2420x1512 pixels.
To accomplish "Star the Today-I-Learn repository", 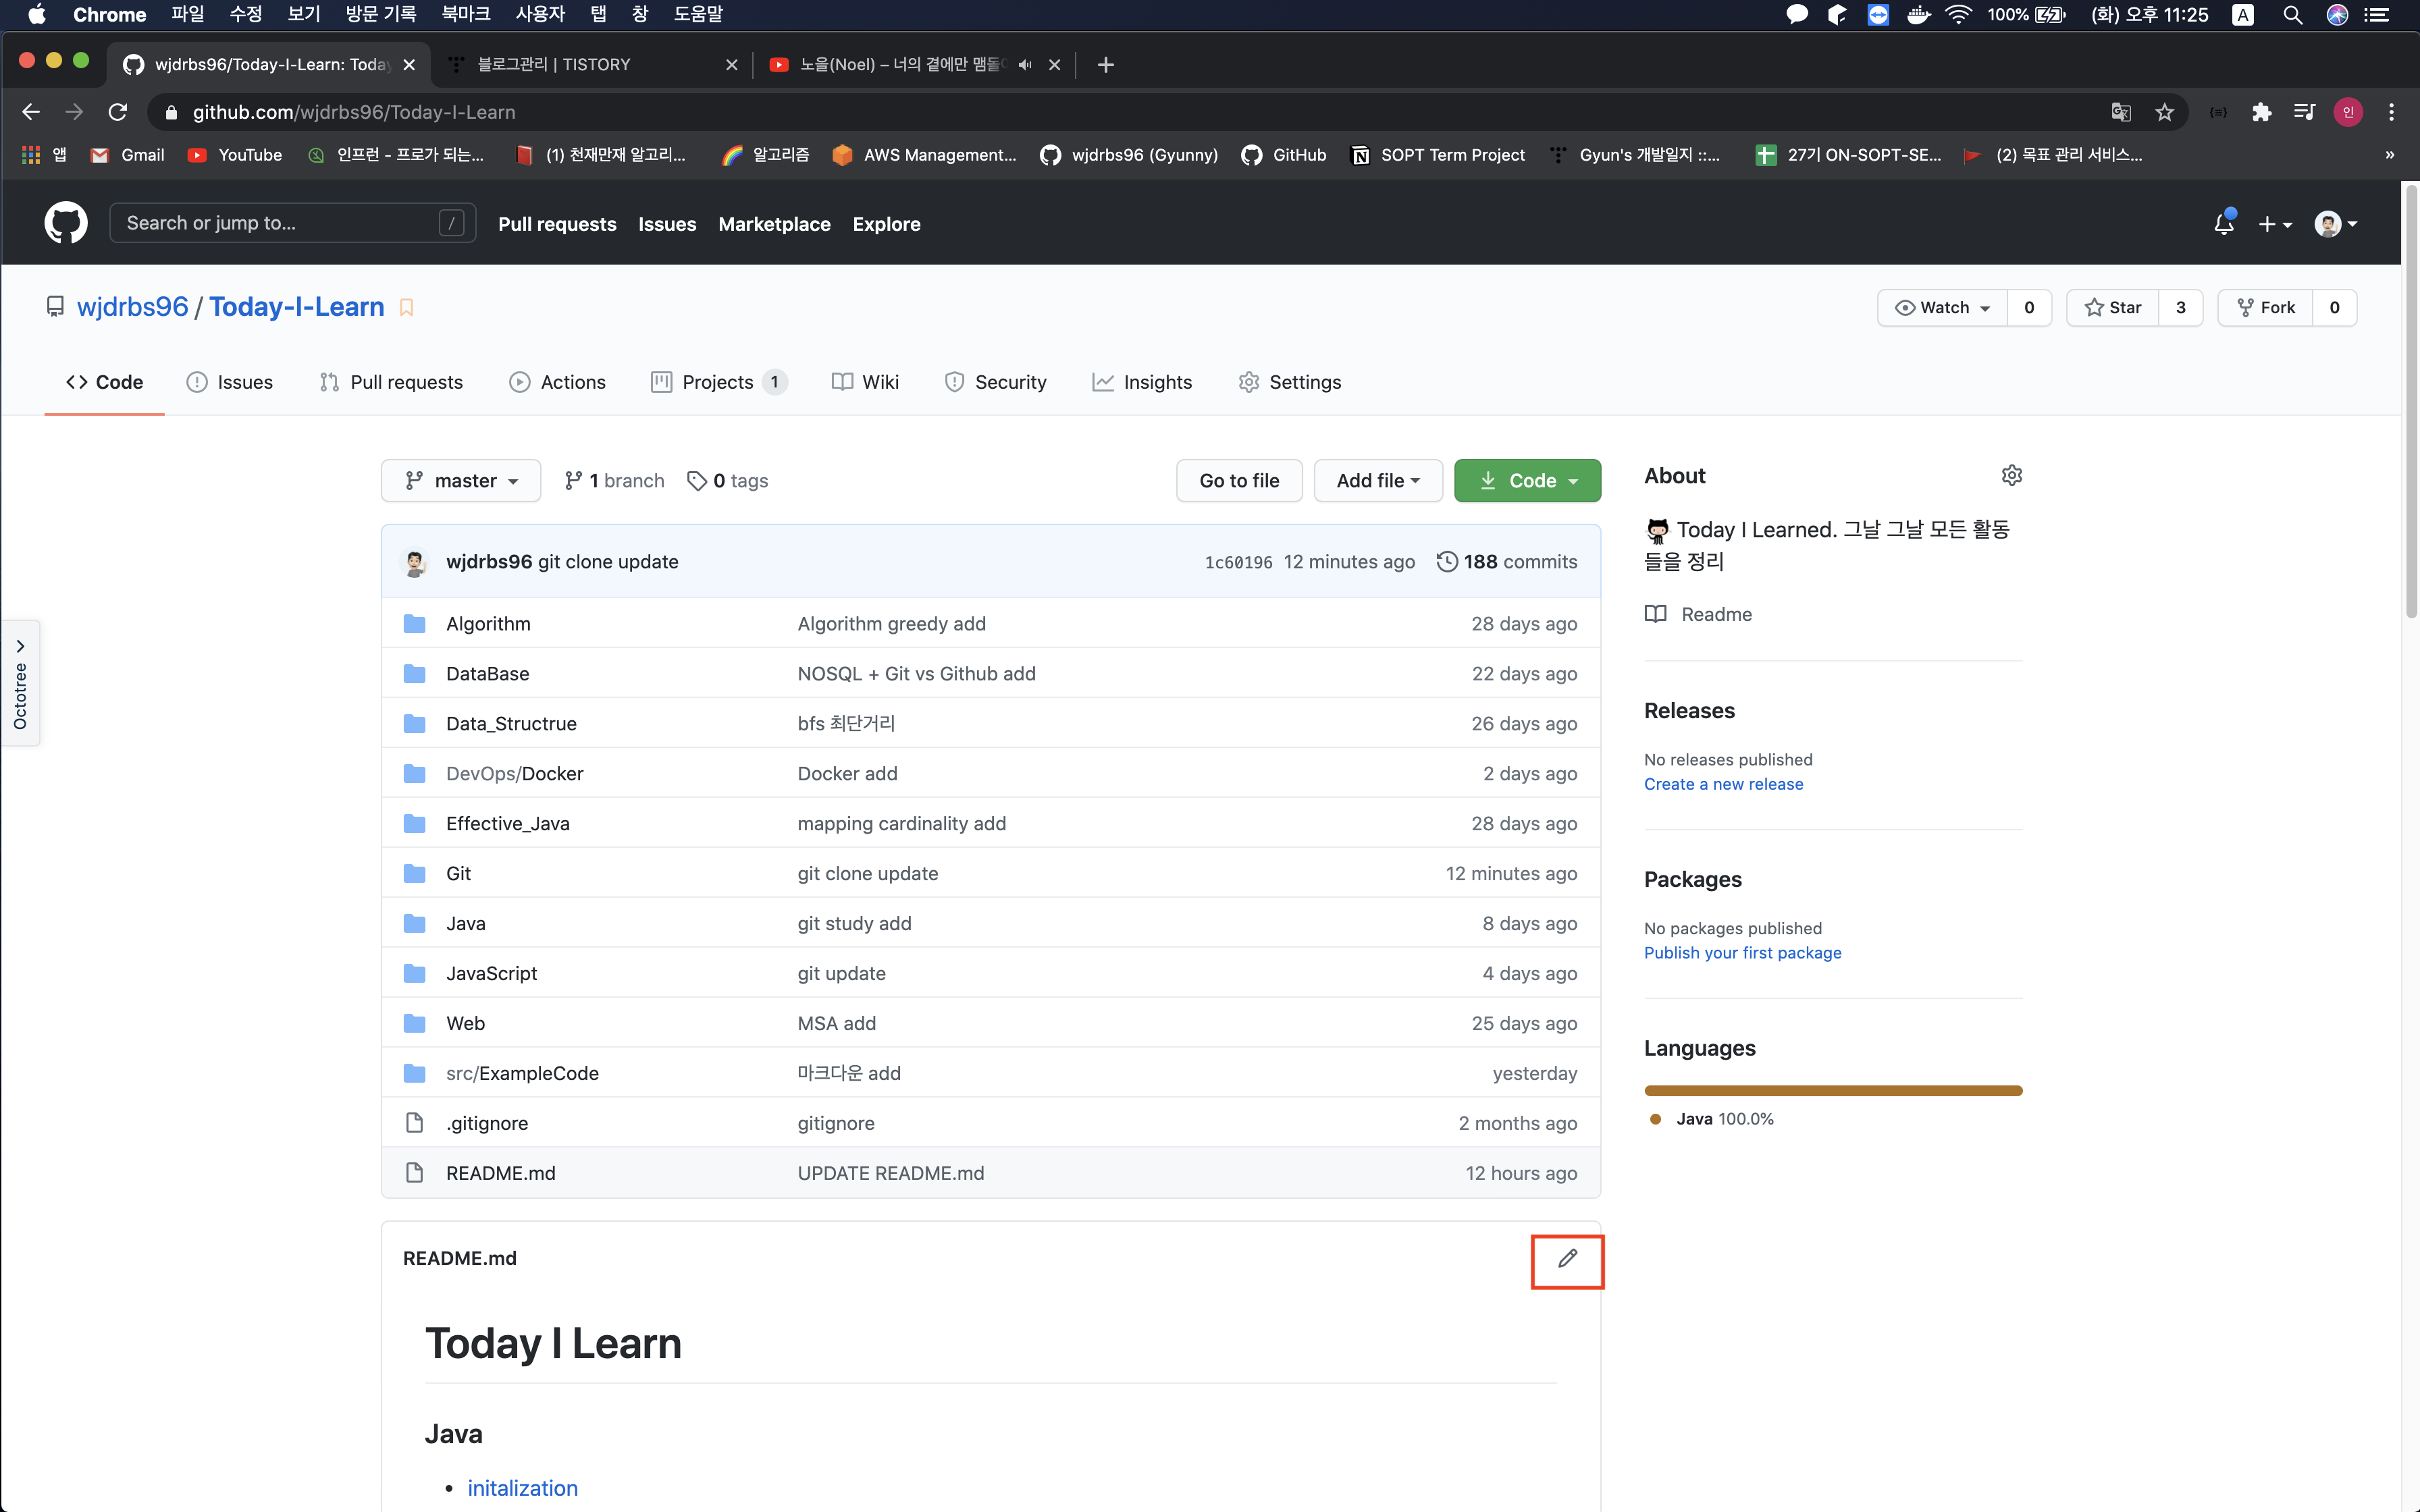I will (x=2113, y=308).
